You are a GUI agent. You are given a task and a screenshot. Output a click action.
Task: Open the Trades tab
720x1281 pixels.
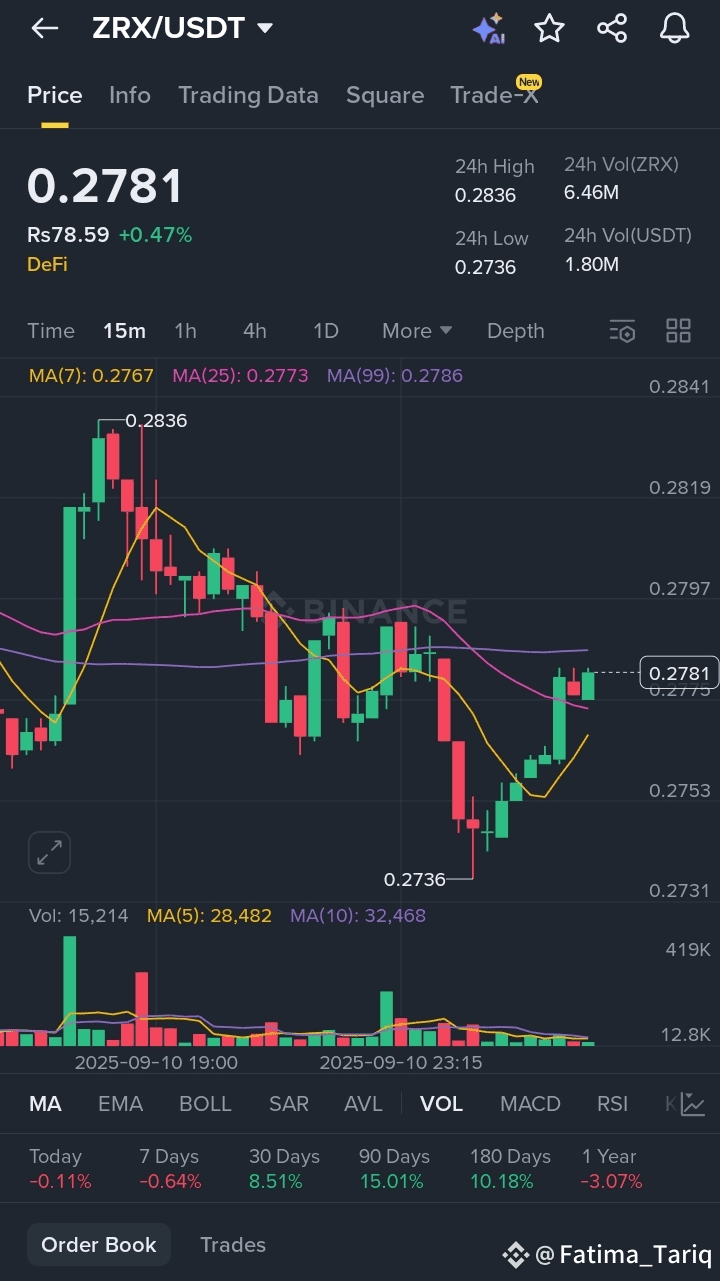coord(233,1245)
